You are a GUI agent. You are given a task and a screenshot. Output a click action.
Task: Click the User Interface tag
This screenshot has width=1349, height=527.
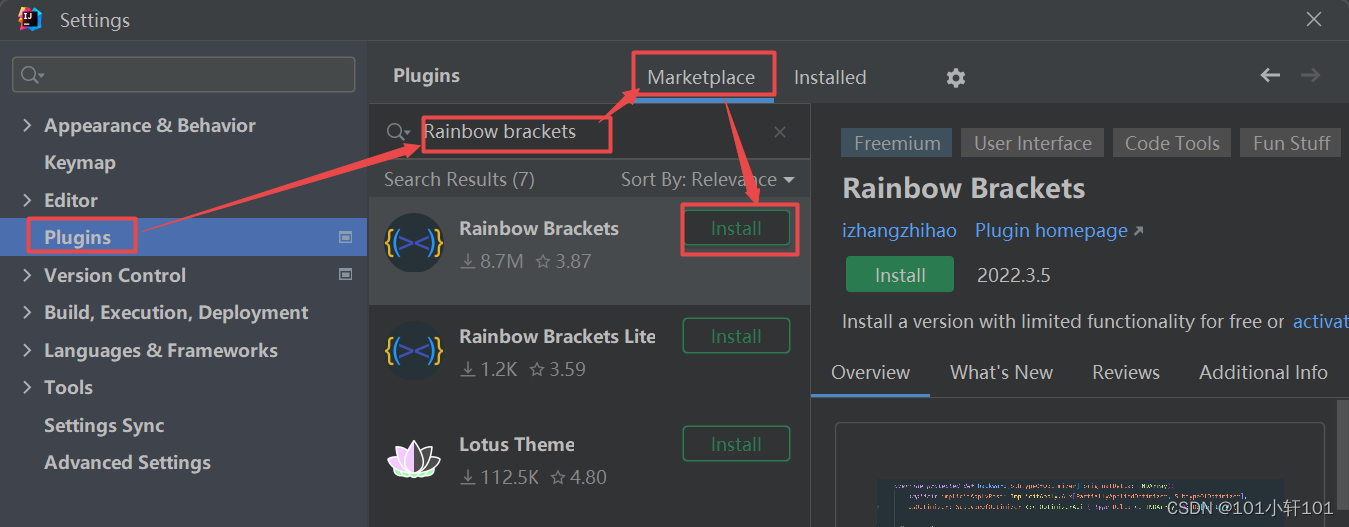pos(1033,143)
